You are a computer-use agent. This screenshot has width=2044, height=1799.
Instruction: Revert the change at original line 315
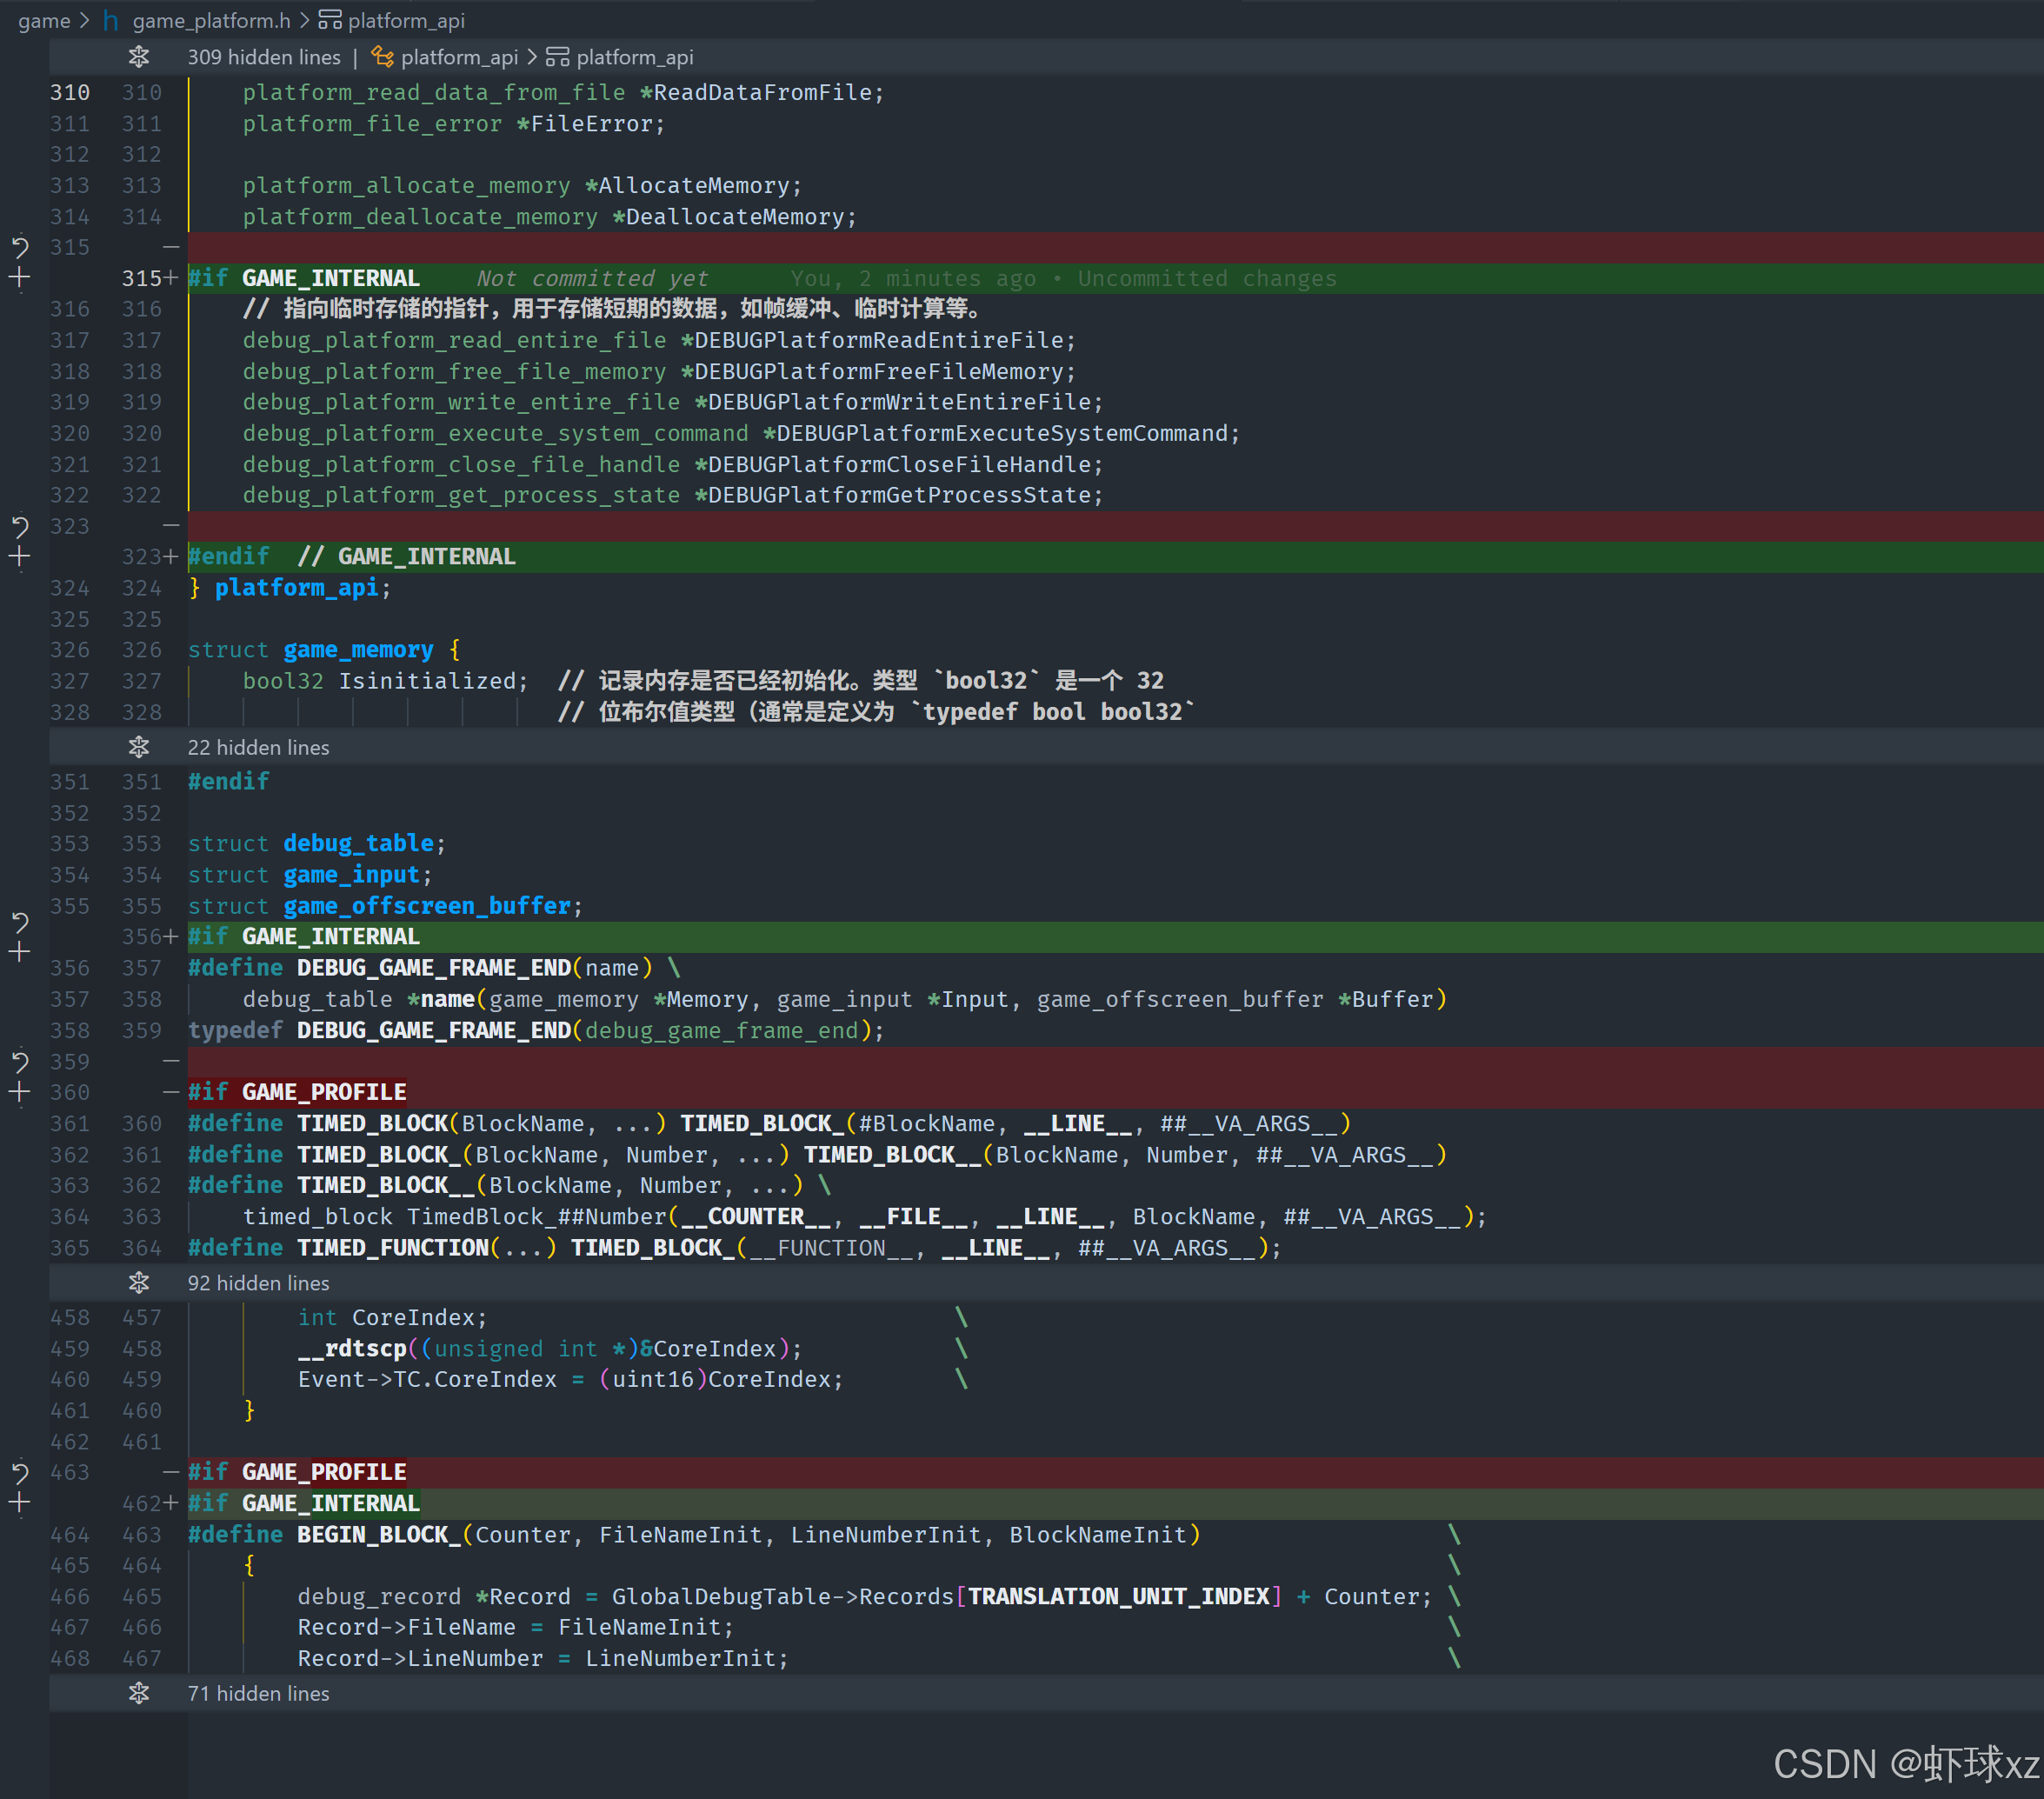tap(20, 246)
